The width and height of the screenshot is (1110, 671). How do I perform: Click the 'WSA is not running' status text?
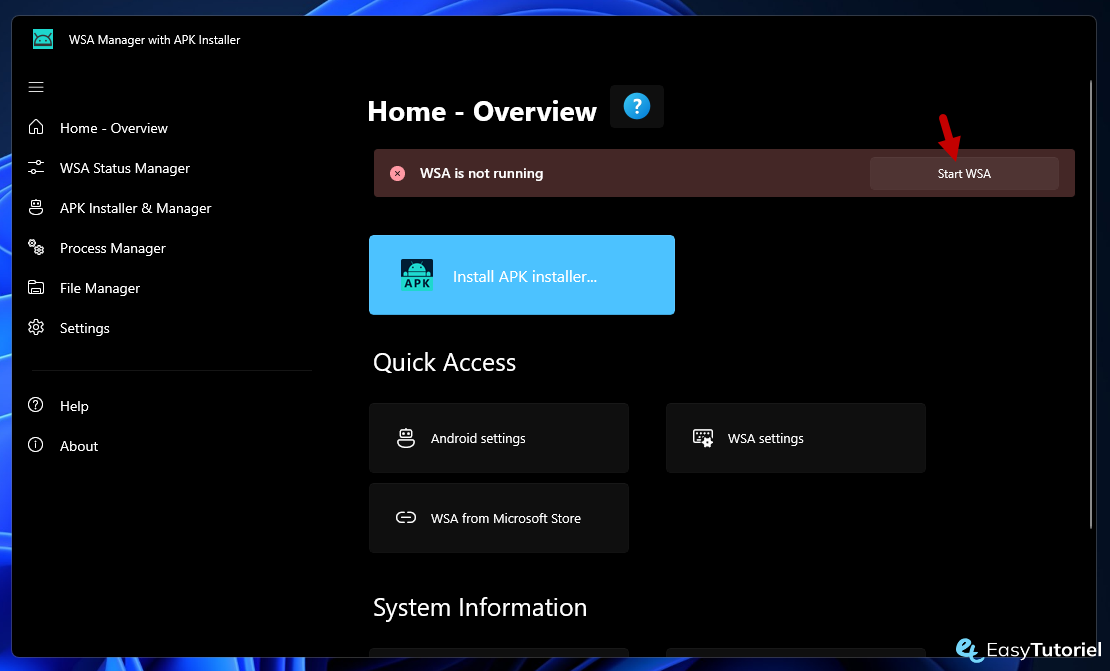[x=481, y=173]
